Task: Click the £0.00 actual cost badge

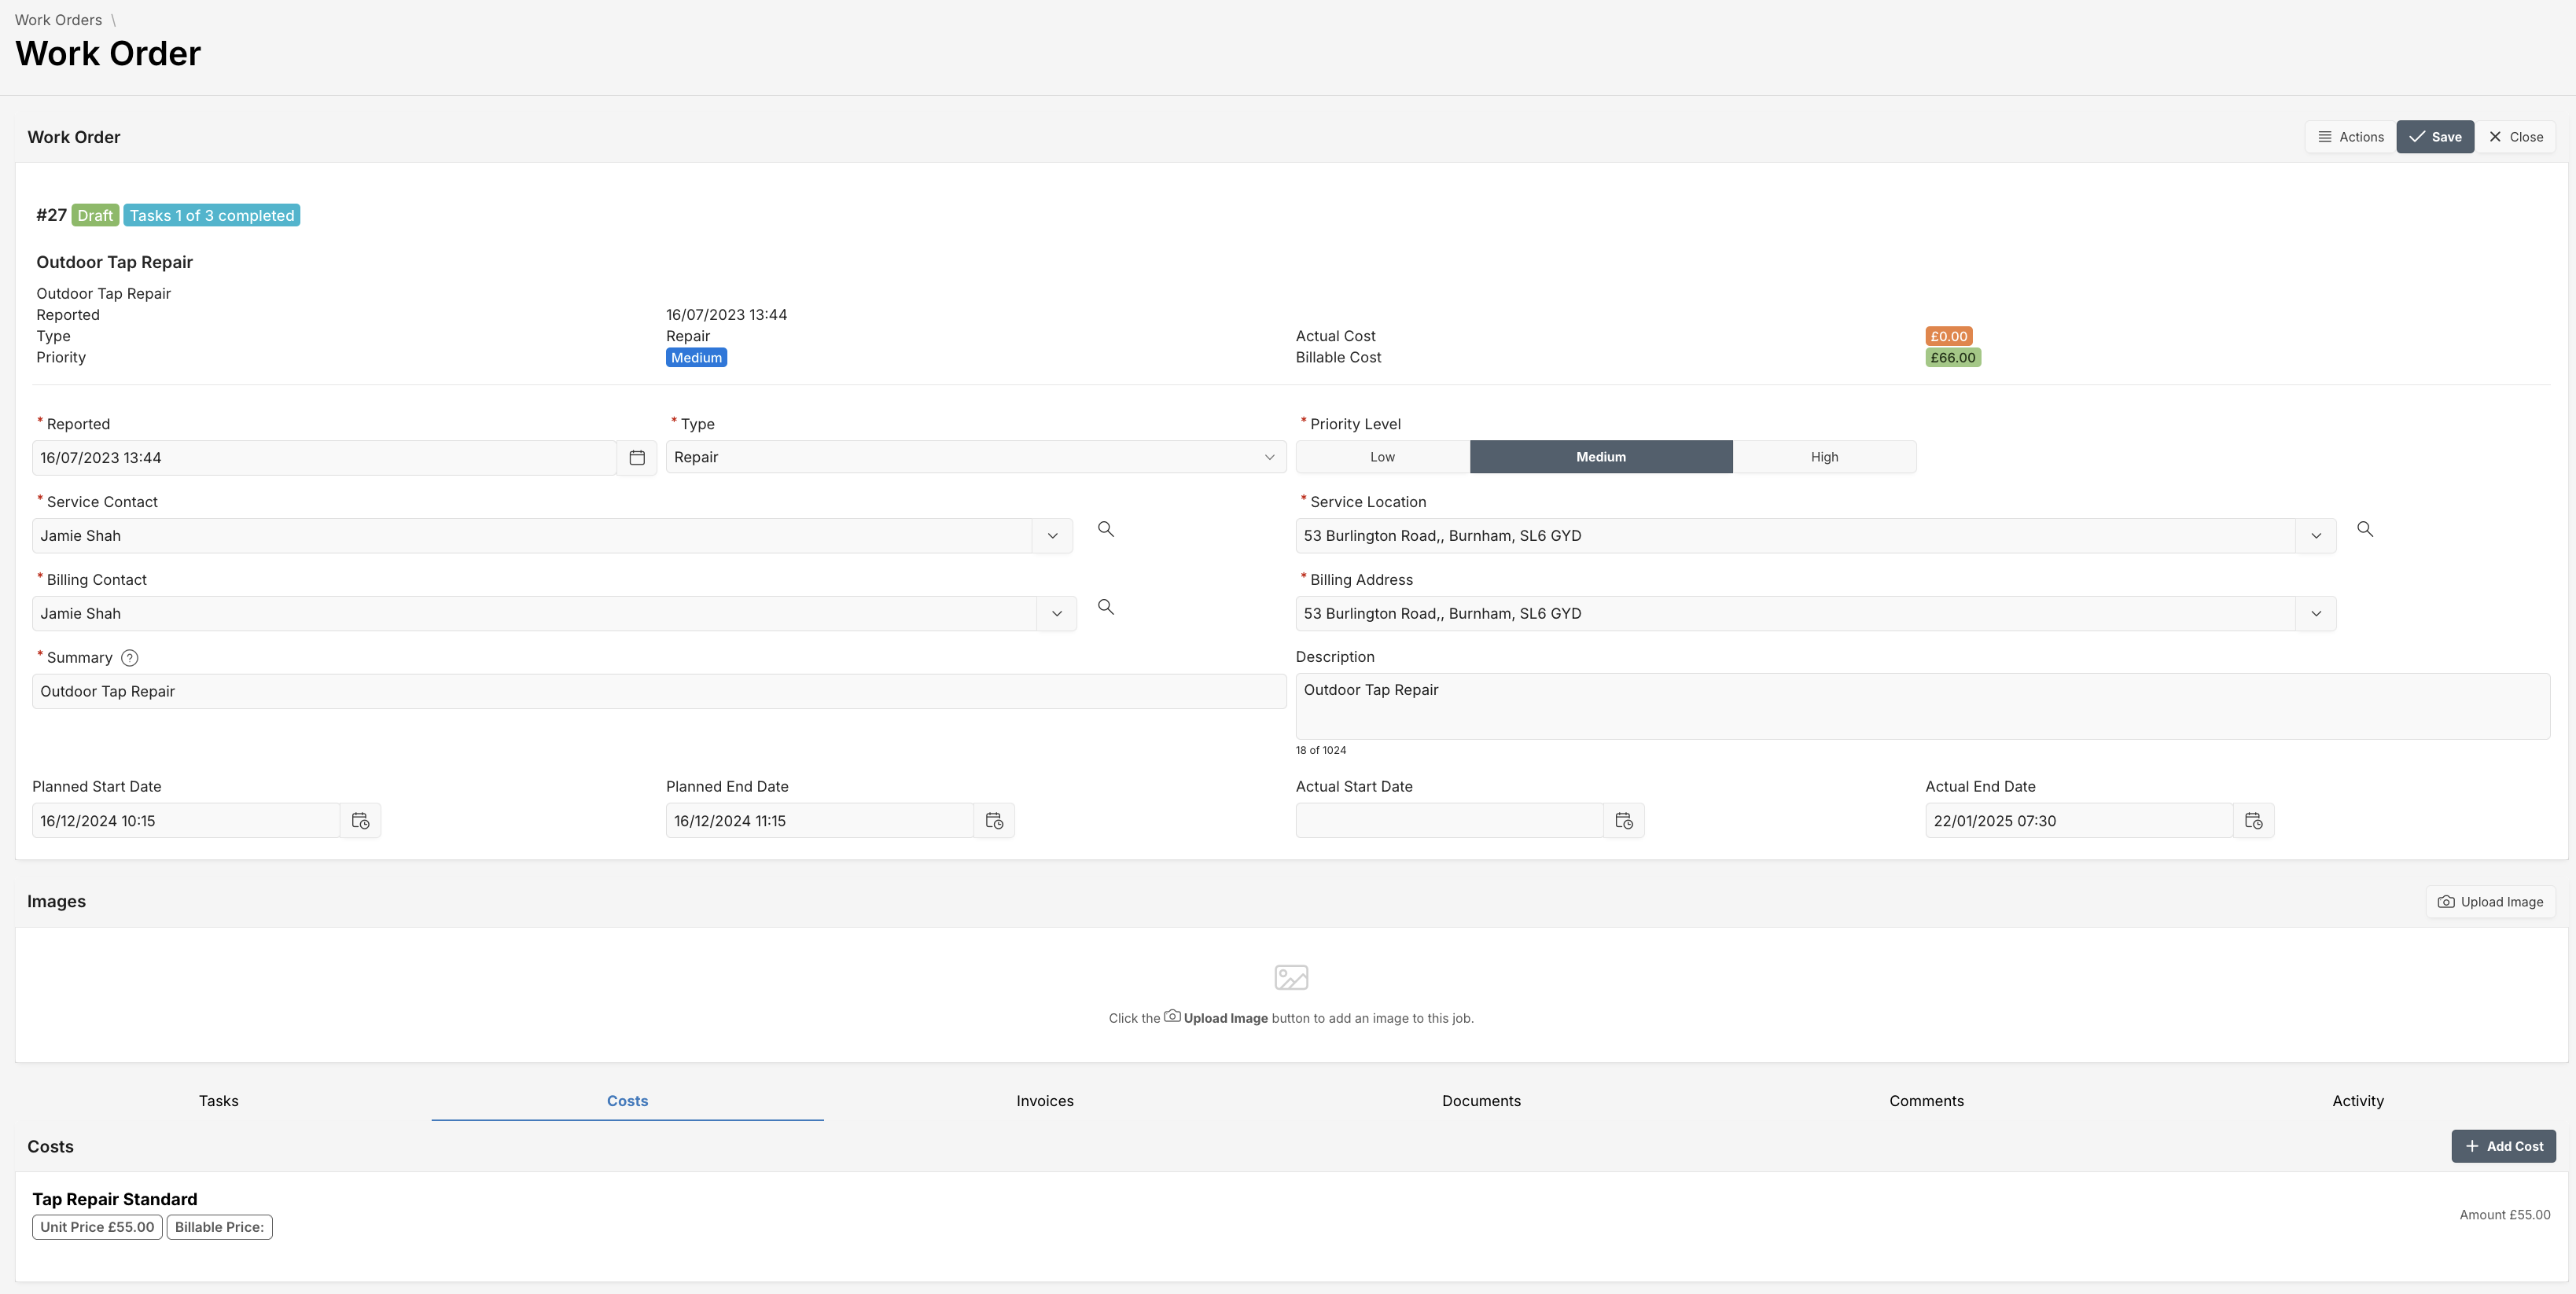Action: (1948, 336)
